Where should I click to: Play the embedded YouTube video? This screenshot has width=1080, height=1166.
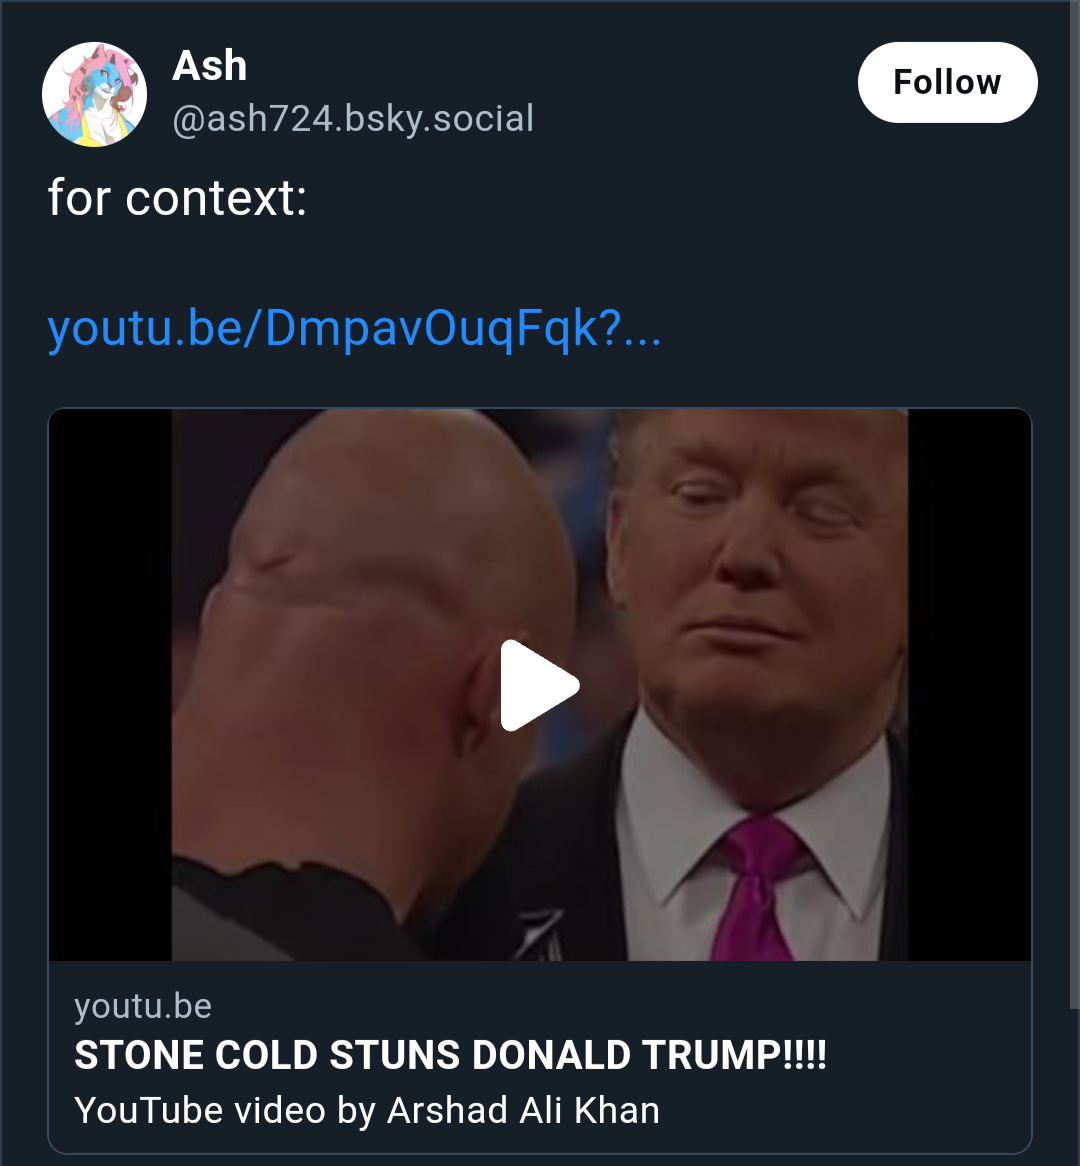point(540,685)
